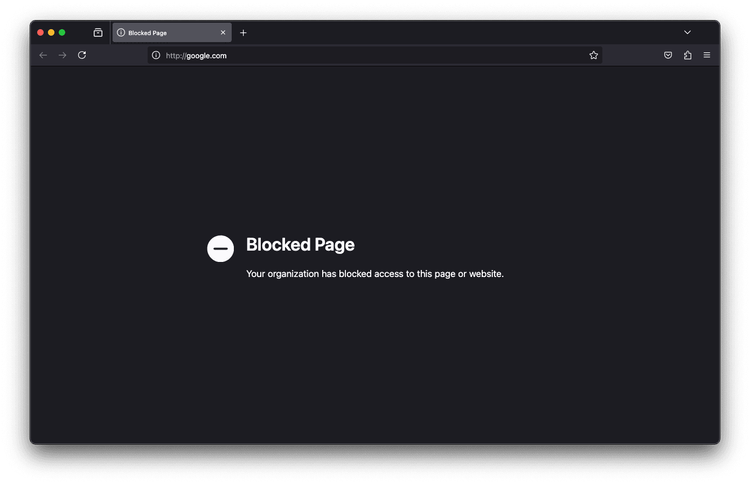Click the green fullscreen window button
Image resolution: width=750 pixels, height=484 pixels.
(x=62, y=33)
